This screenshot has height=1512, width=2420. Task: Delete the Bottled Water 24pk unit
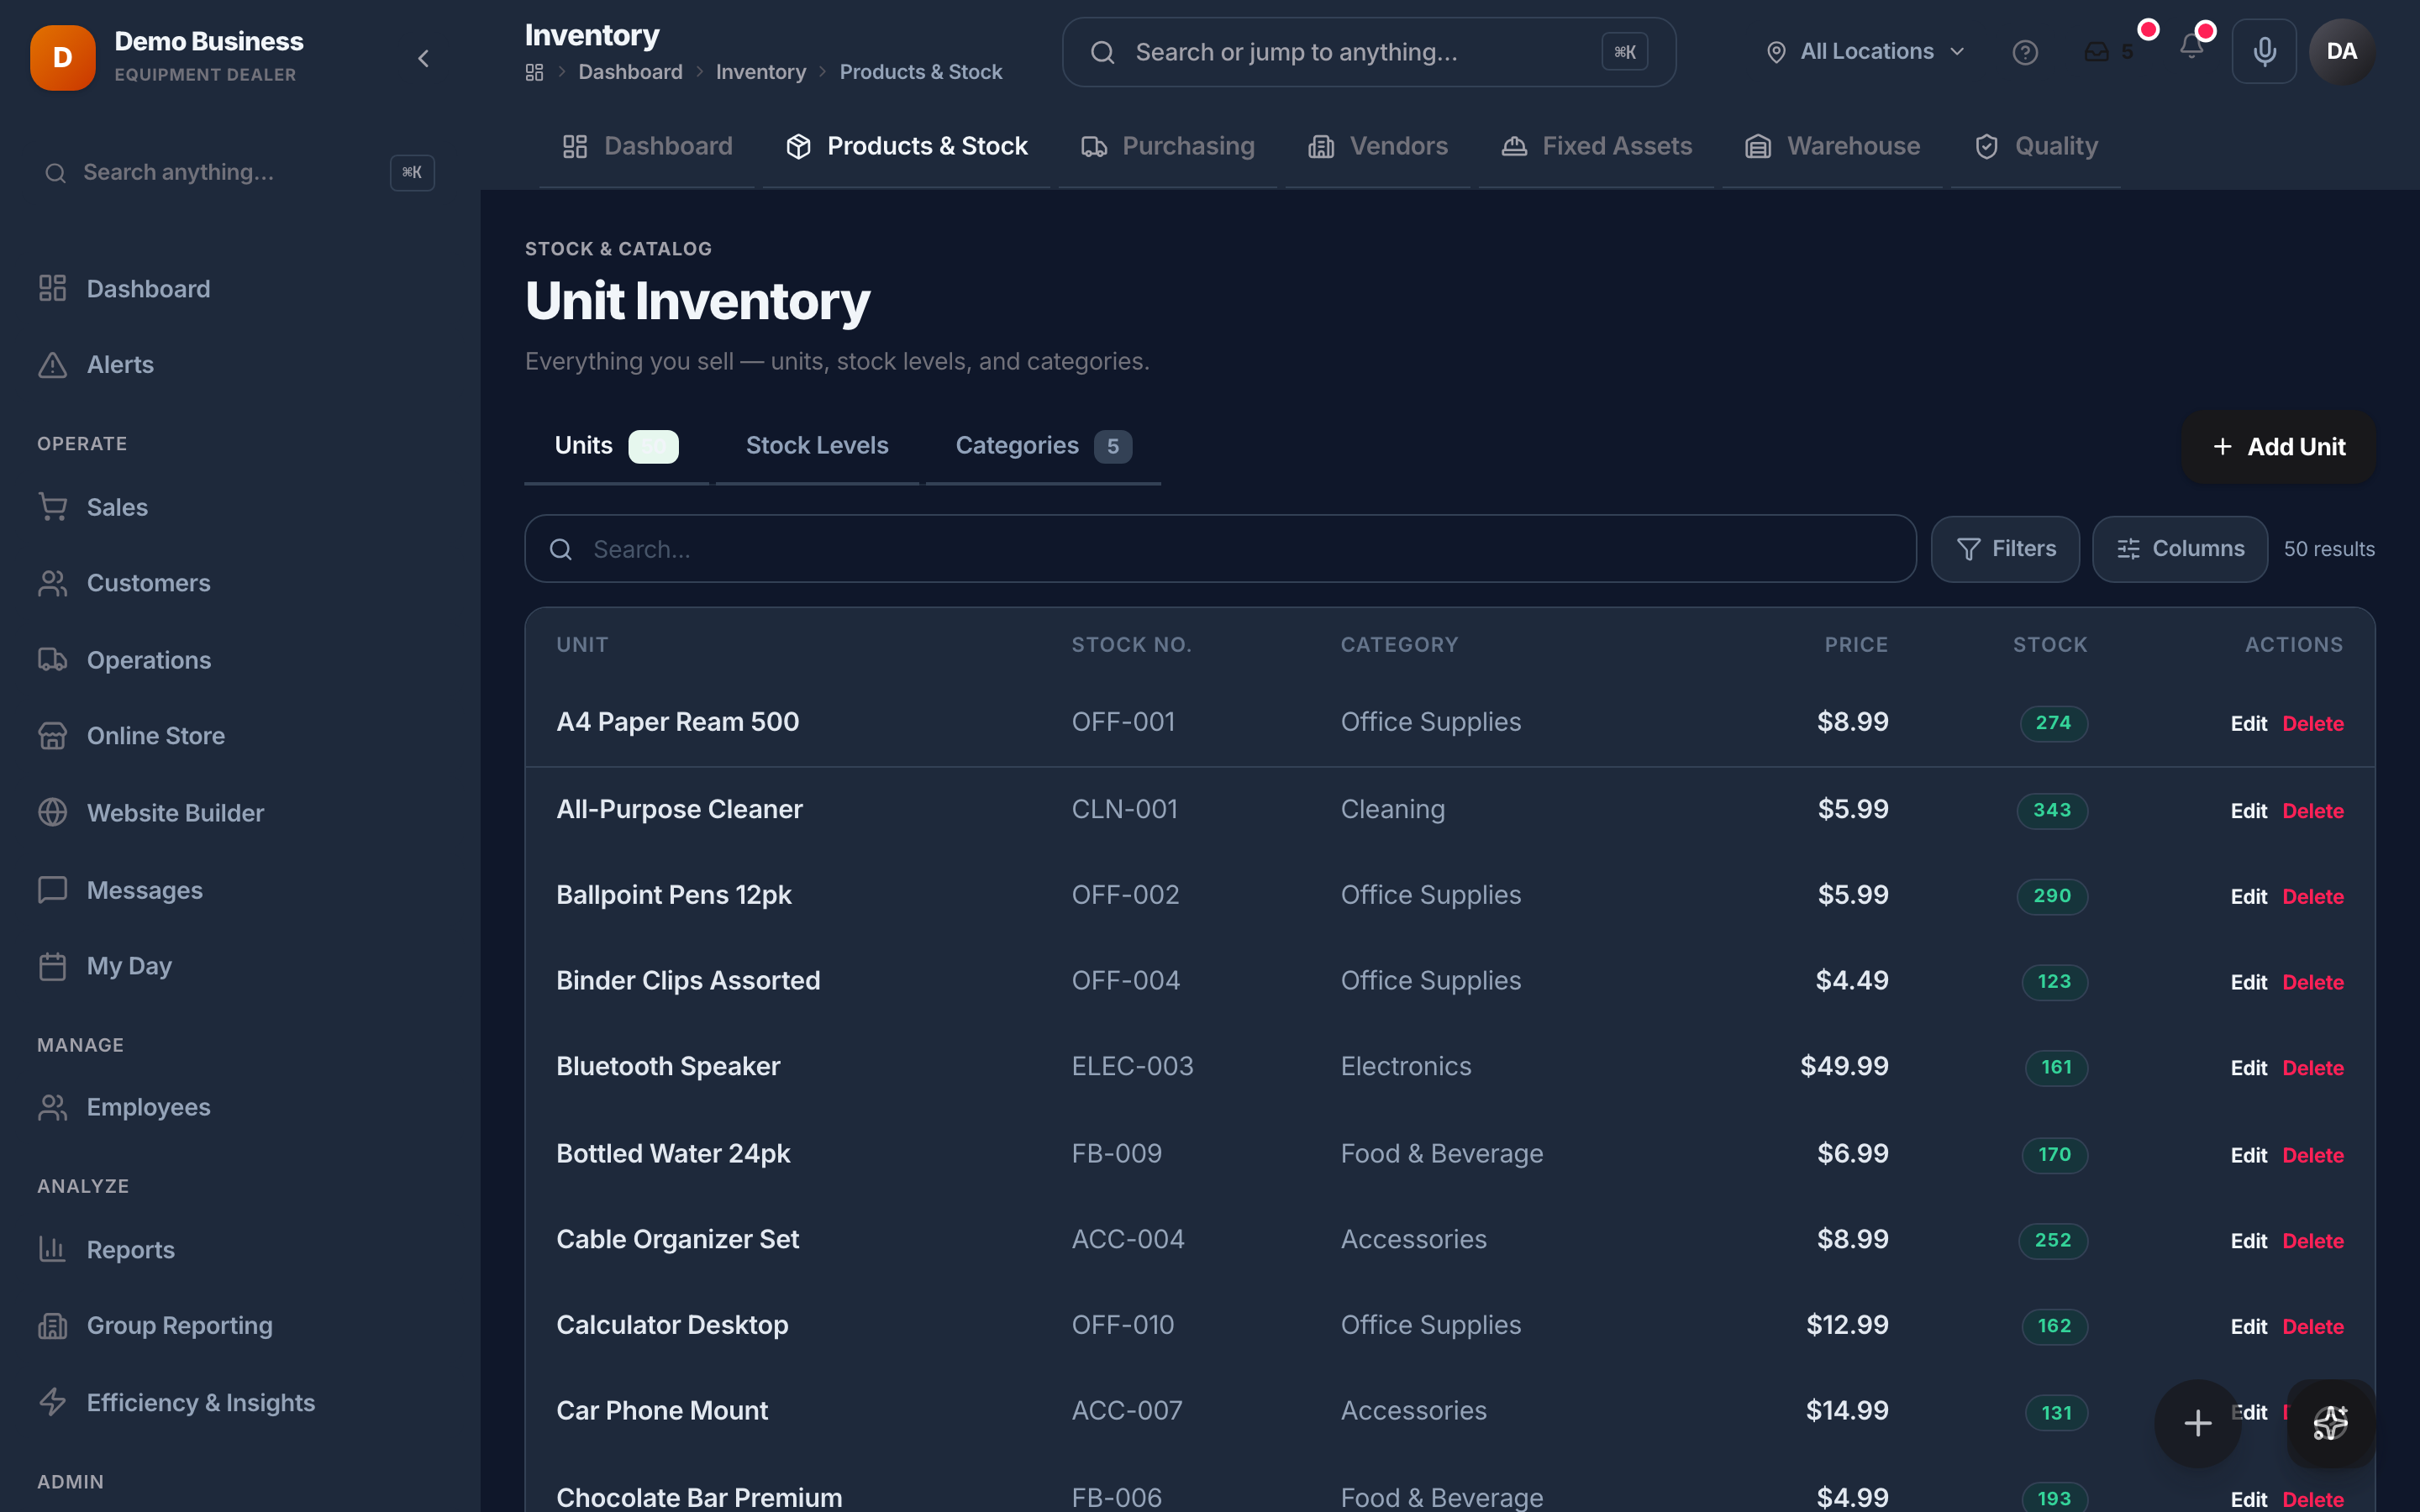2313,1156
